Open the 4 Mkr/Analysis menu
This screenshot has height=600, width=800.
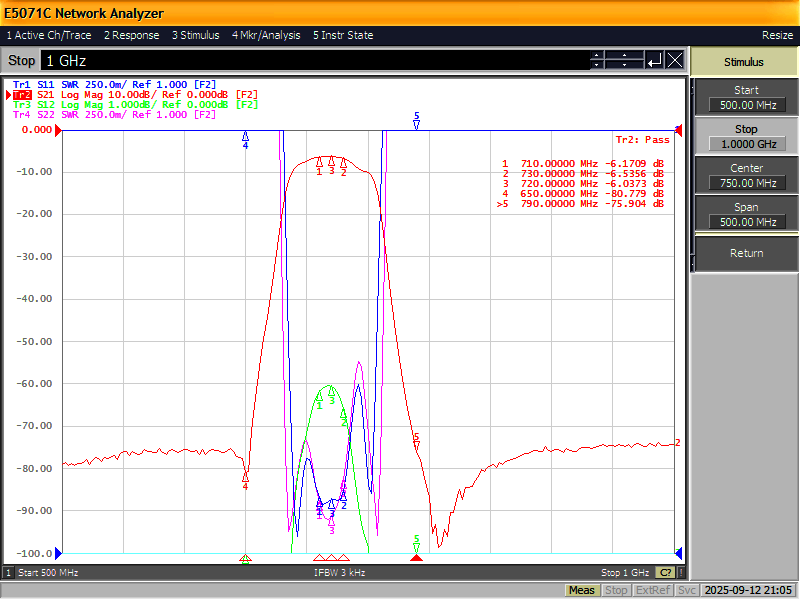pos(266,35)
